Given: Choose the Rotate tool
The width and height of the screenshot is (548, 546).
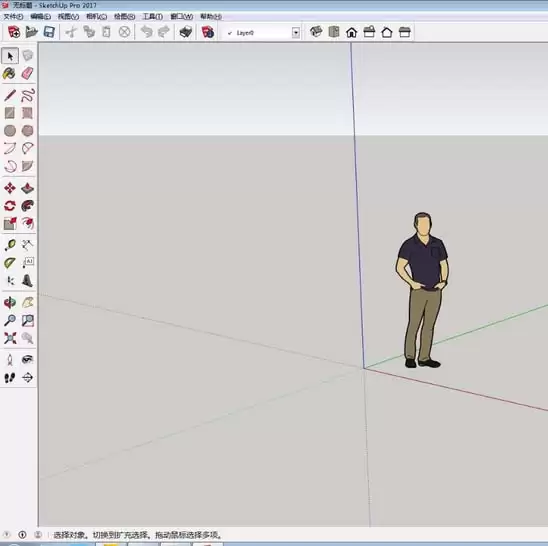Looking at the screenshot, I should (x=10, y=206).
